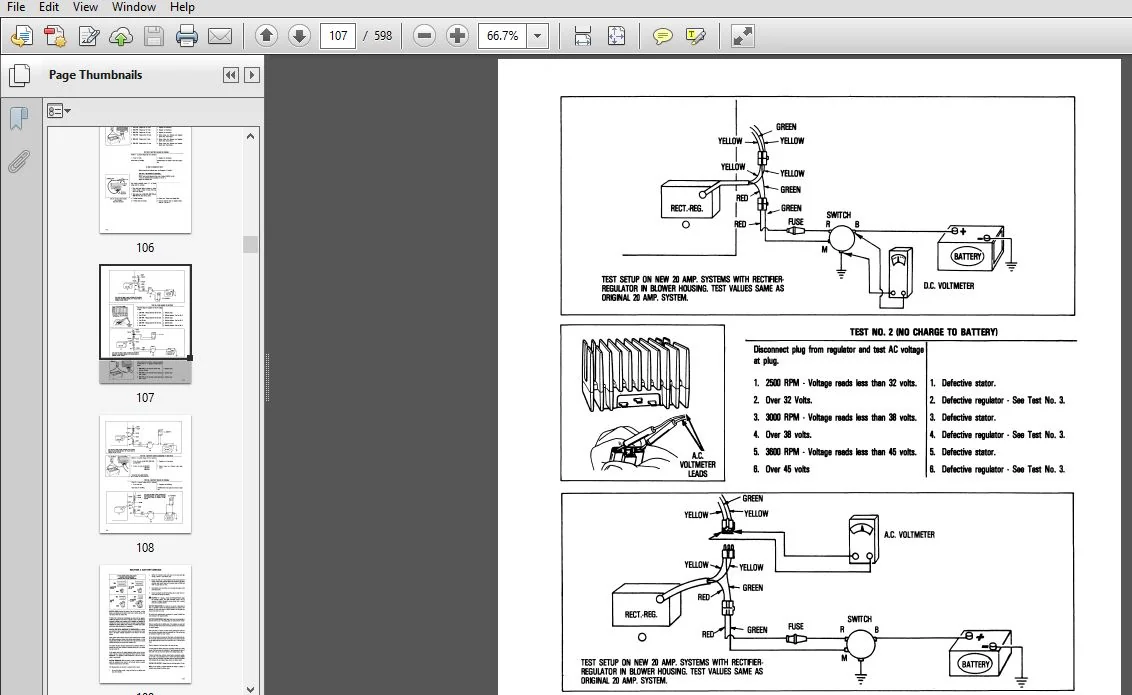Click the 'A.C. VOLTMETER' diagram label
Viewport: 1132px width, 695px height.
909,535
